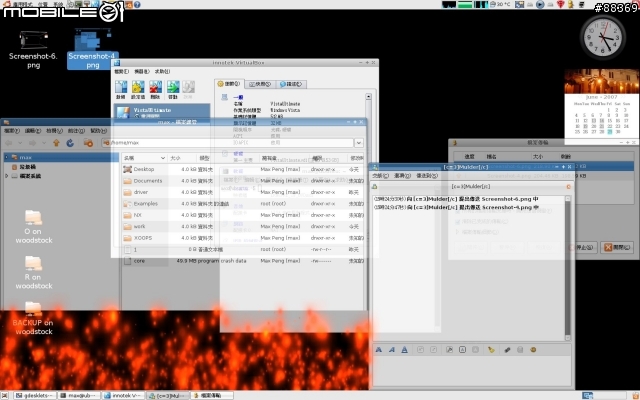Viewport: 640px width, 400px height.
Task: Collapse the 'max' node in the side tree
Action: (7, 157)
